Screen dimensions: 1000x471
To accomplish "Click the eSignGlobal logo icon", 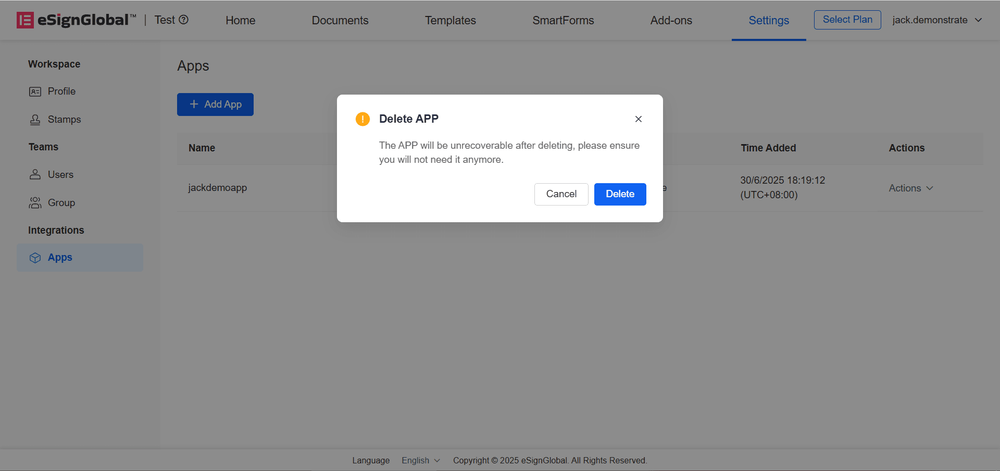I will (25, 20).
